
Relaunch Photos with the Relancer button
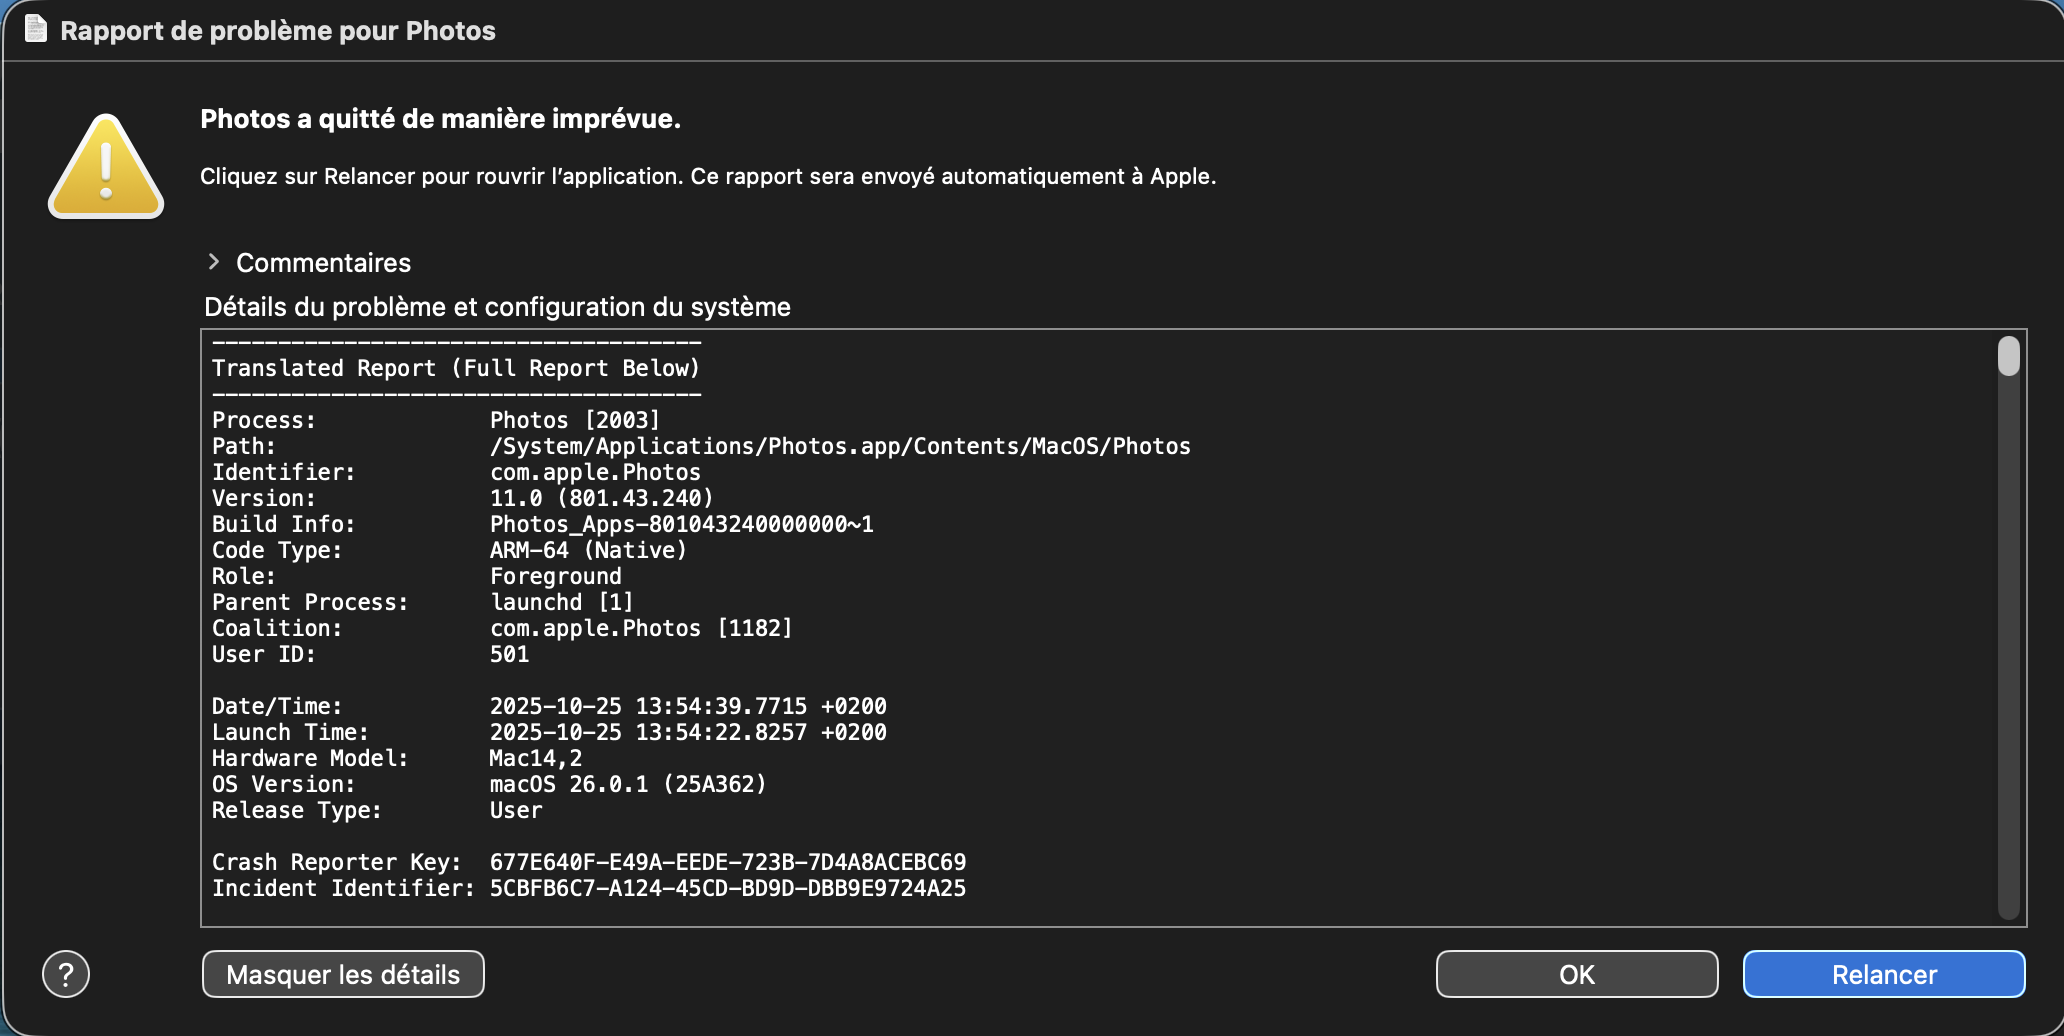coord(1883,974)
